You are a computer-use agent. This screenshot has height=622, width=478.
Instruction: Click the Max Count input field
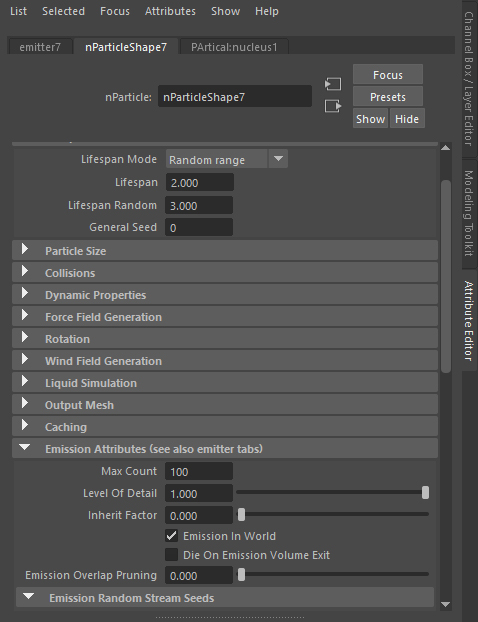199,472
